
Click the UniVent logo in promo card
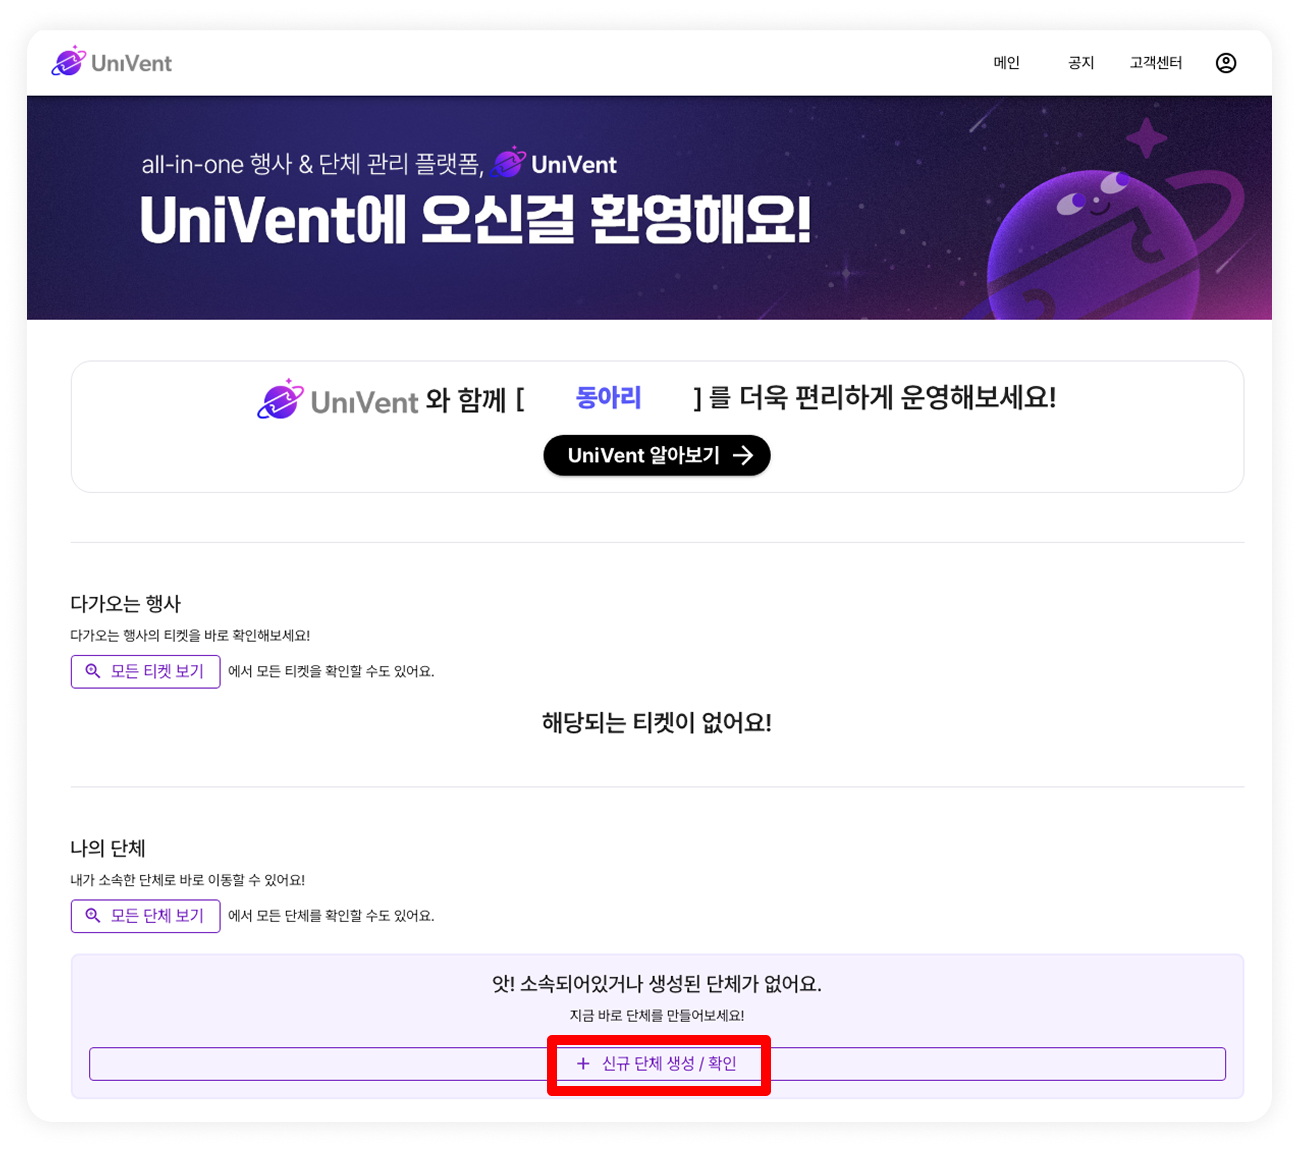point(337,400)
